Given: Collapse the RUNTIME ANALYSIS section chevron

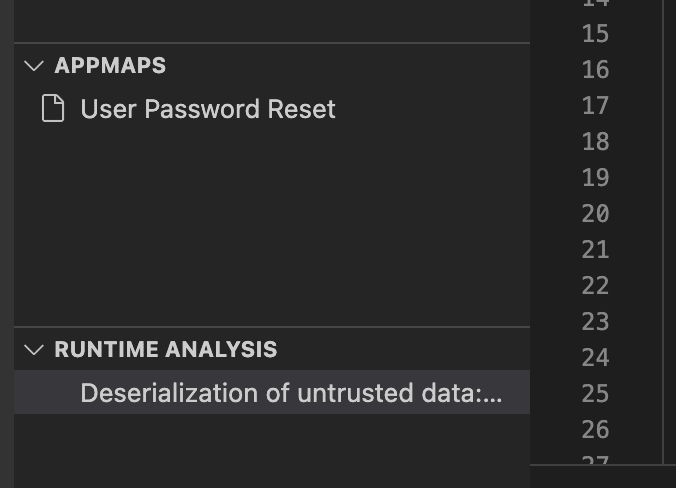Looking at the screenshot, I should tap(34, 349).
